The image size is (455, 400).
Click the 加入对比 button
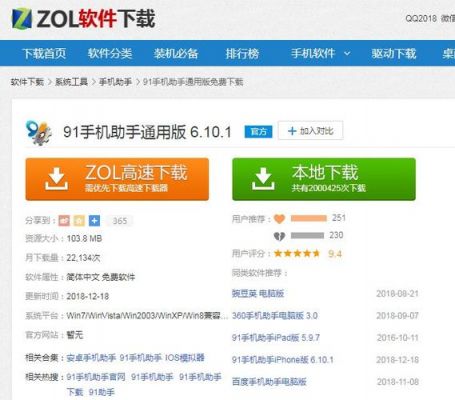311,131
